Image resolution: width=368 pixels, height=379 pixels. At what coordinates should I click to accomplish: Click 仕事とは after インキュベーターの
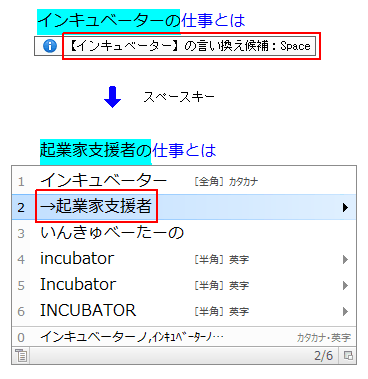coord(213,21)
